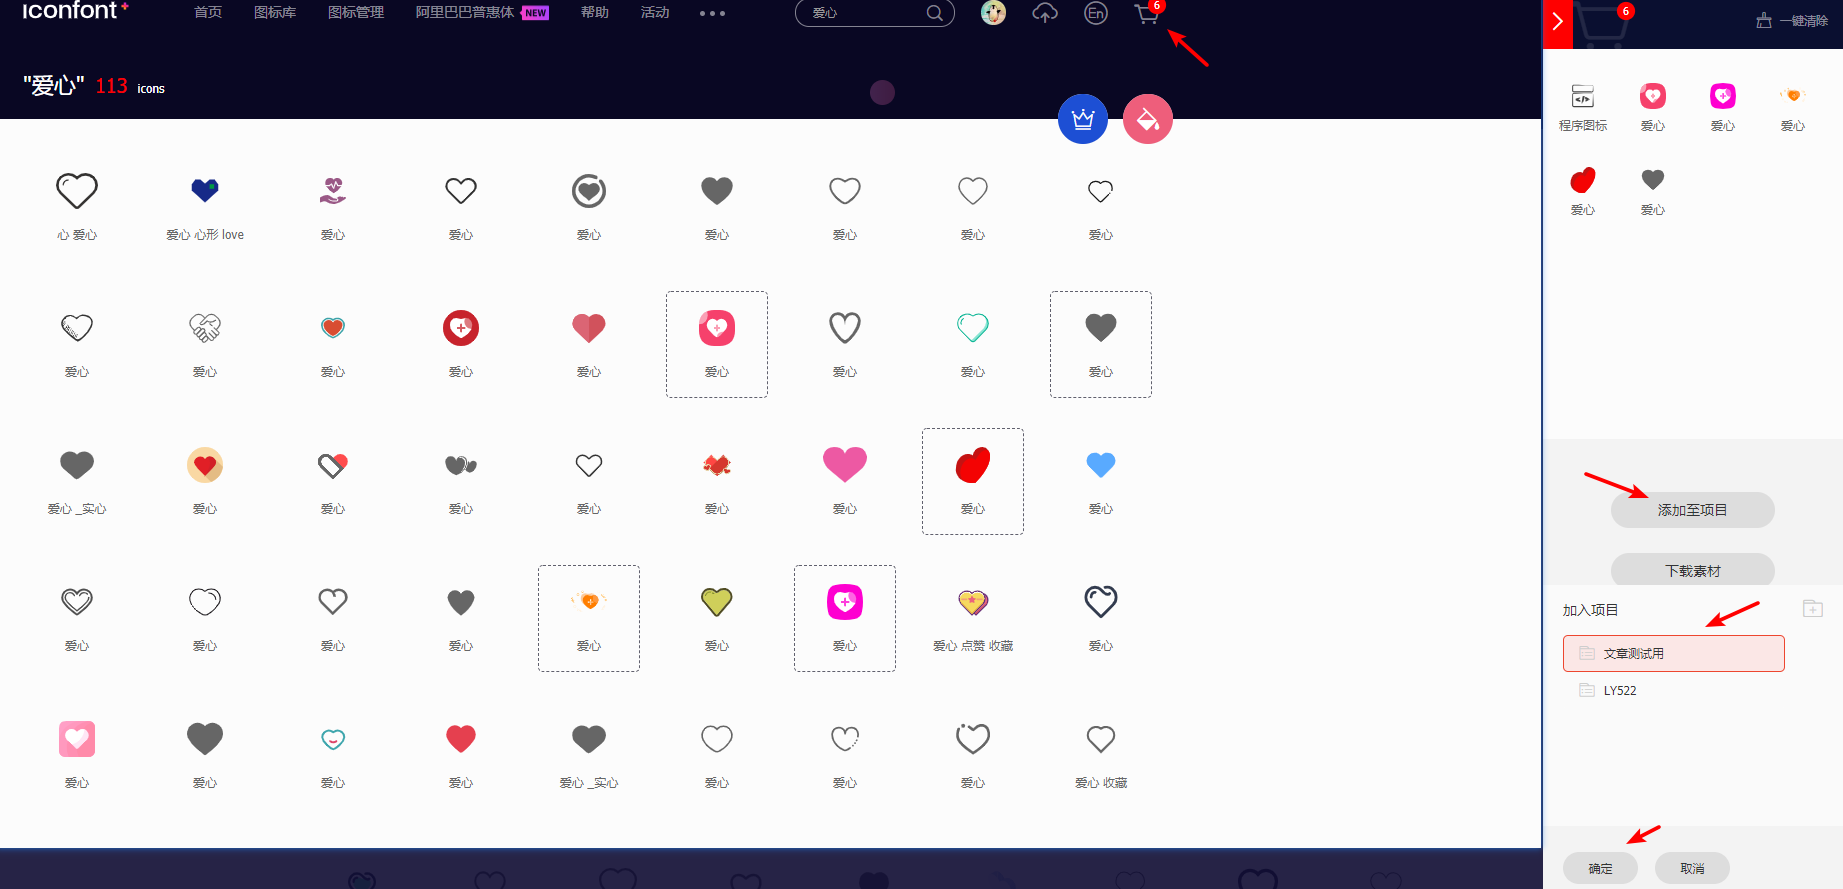Open the user avatar menu
Screen dimensions: 1843x889
[993, 13]
